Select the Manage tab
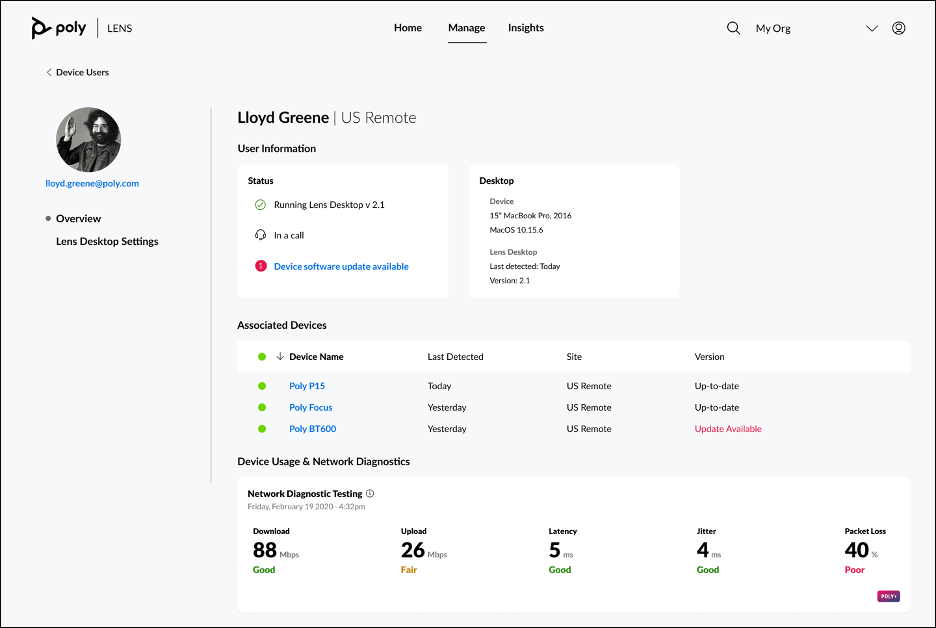Screen dimensions: 936x628 467,28
